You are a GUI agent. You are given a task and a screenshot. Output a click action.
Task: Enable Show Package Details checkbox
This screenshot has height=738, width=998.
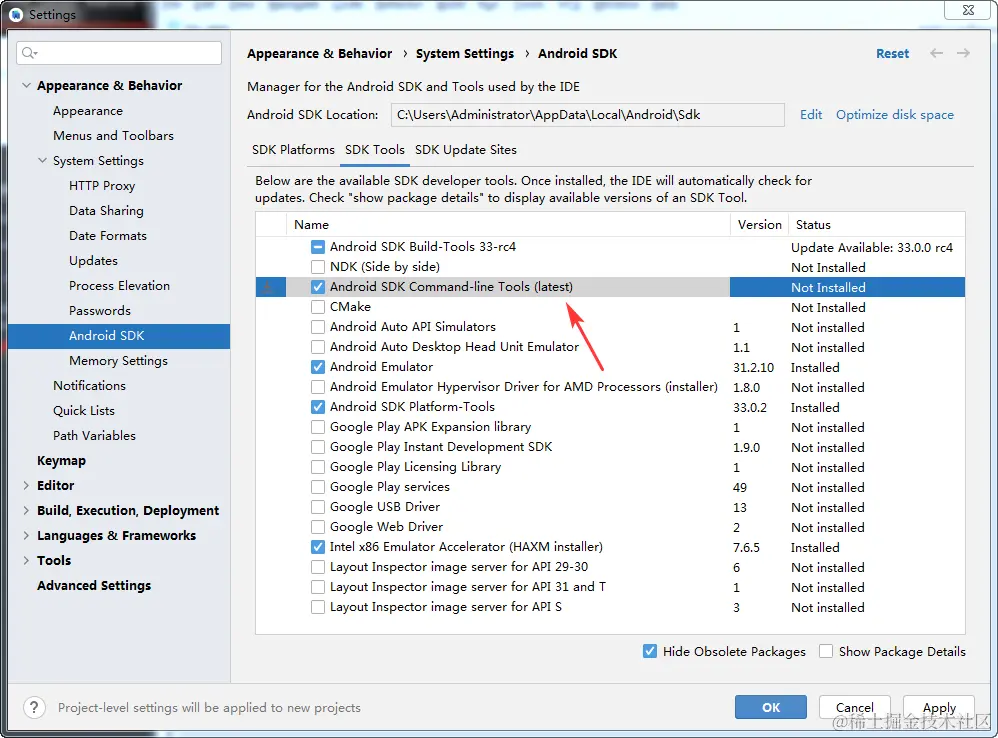(x=826, y=651)
